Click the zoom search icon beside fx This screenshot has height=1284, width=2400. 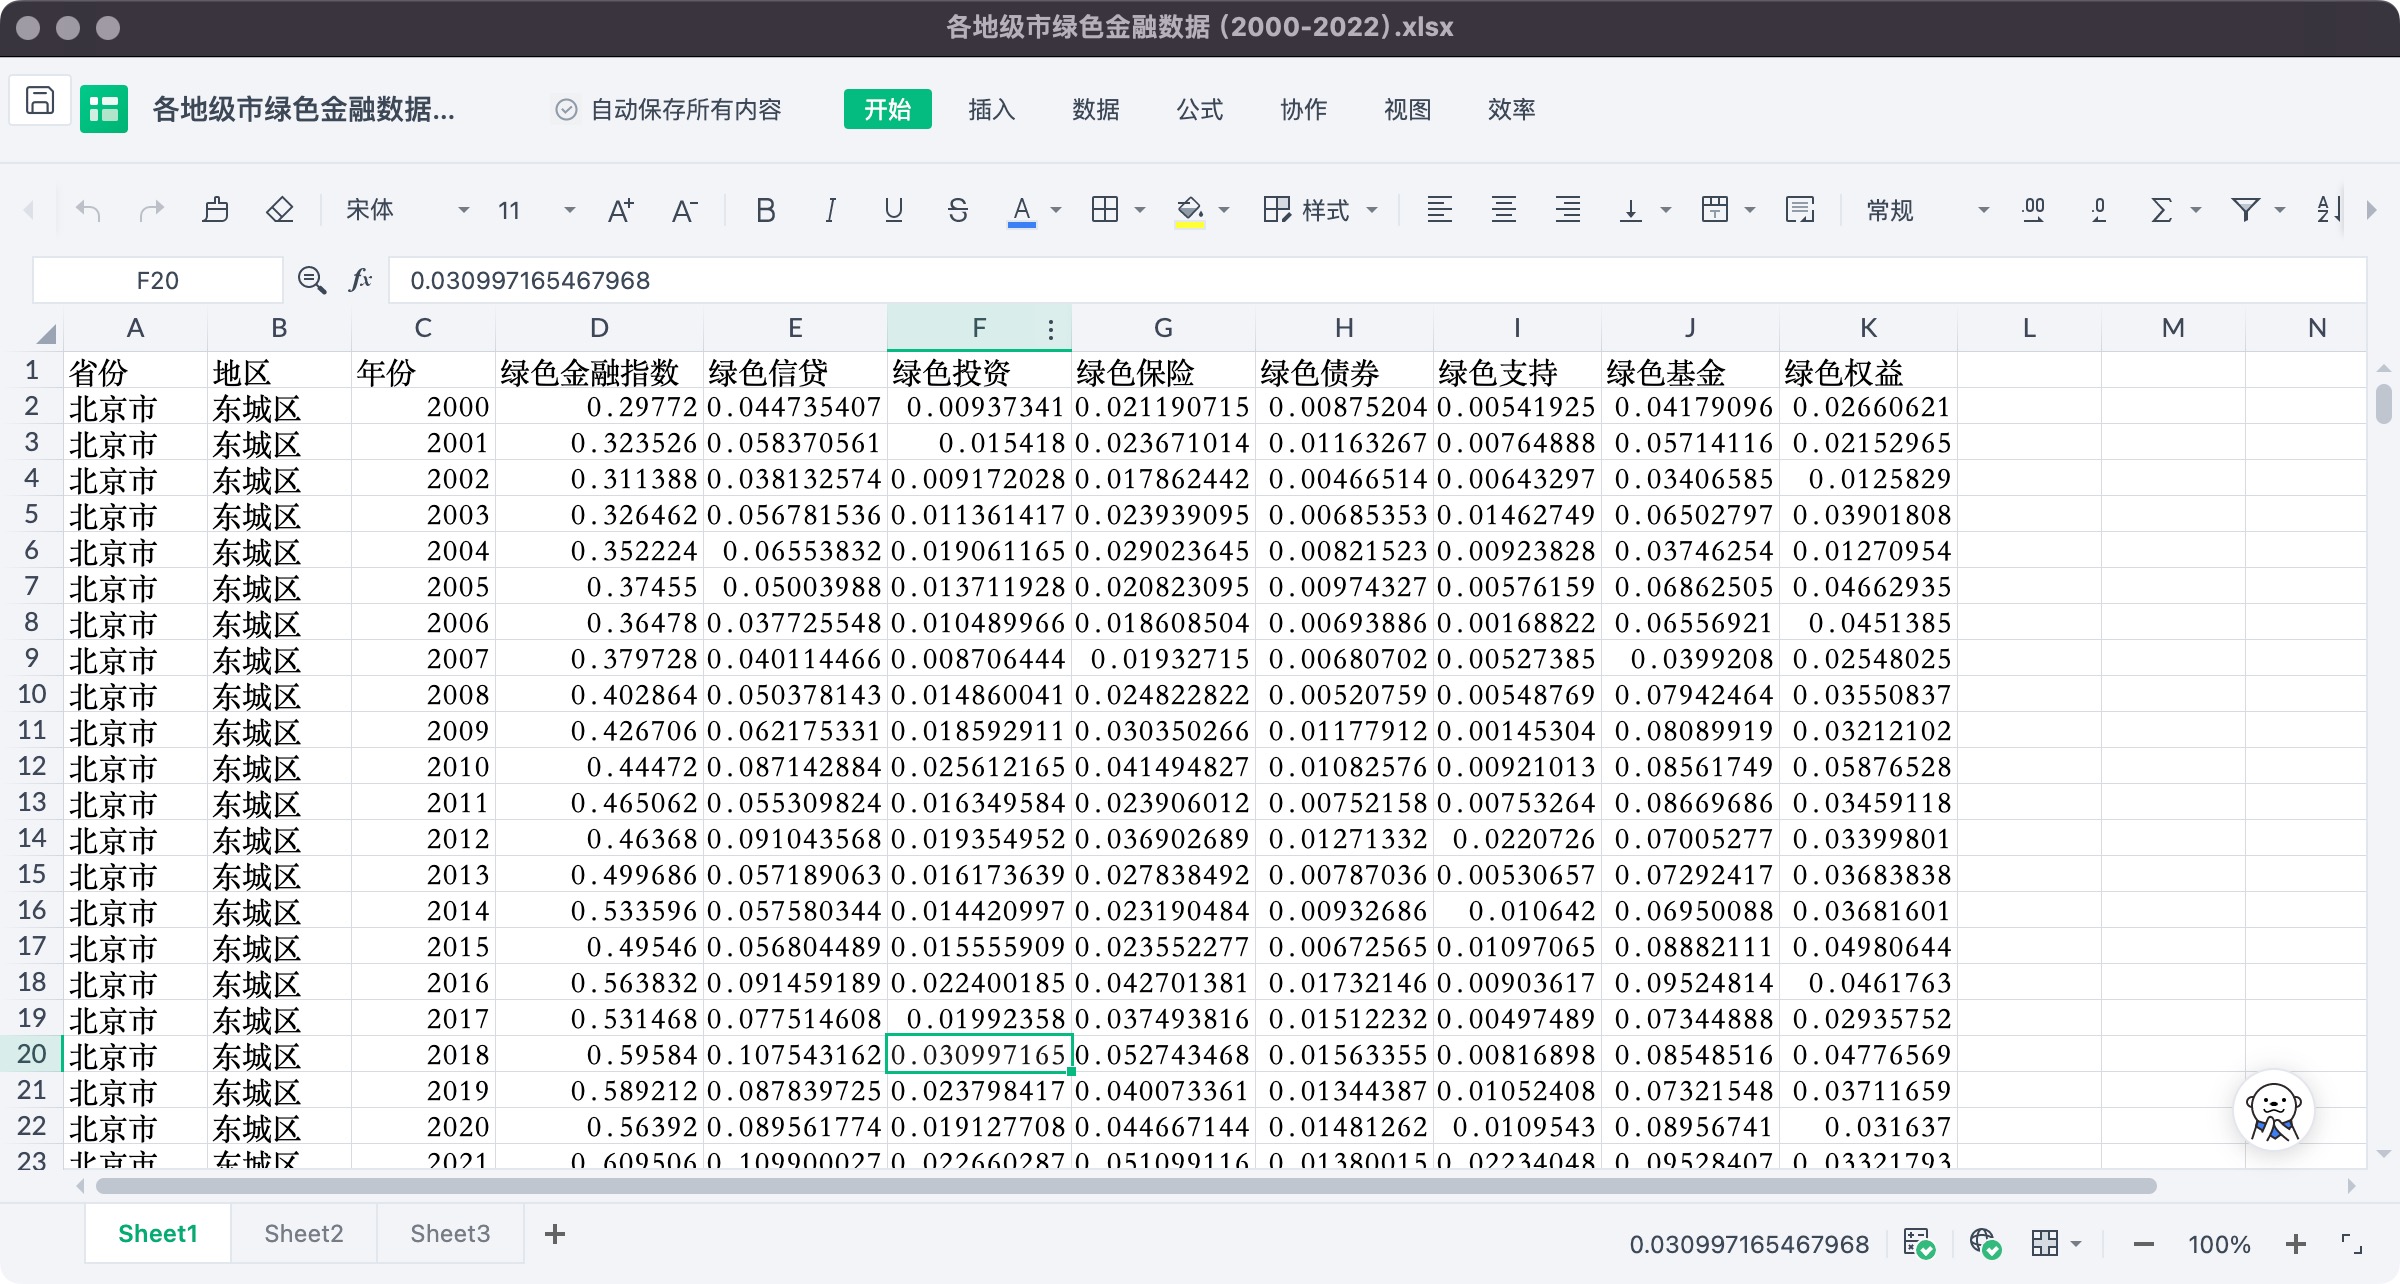click(312, 280)
